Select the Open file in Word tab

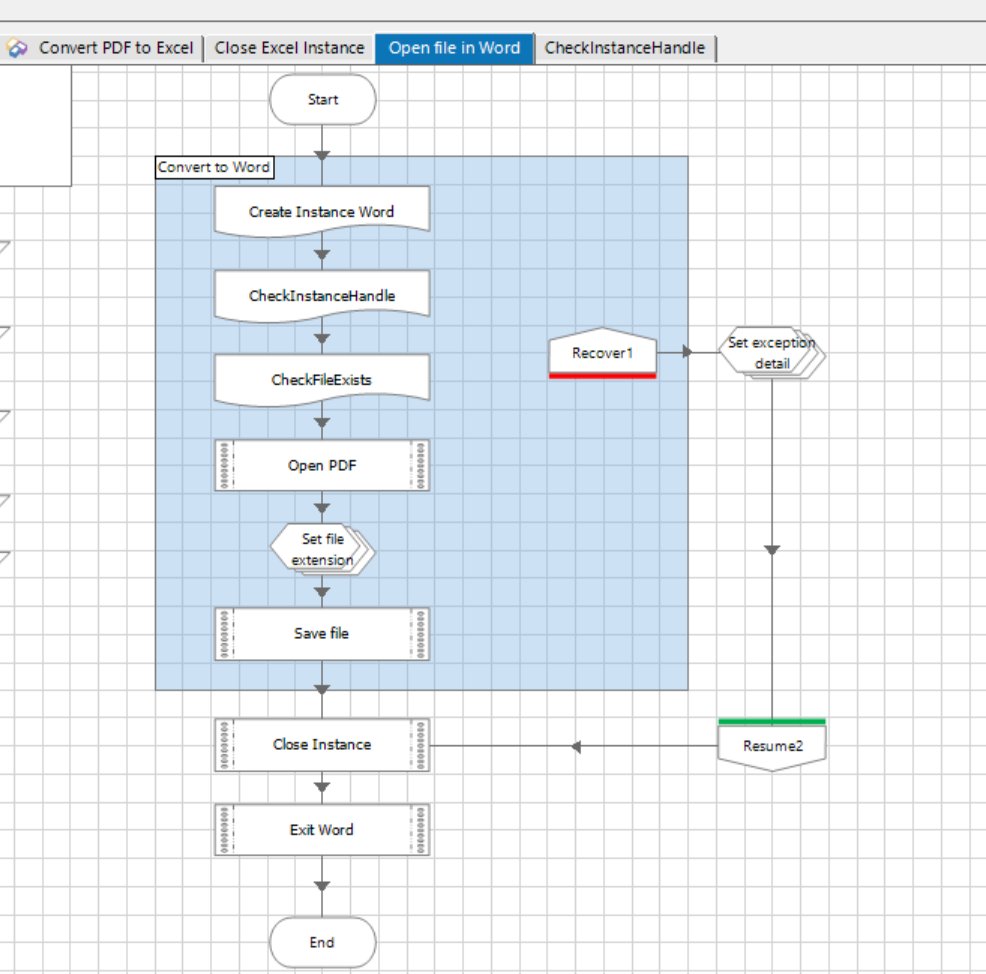click(x=454, y=48)
